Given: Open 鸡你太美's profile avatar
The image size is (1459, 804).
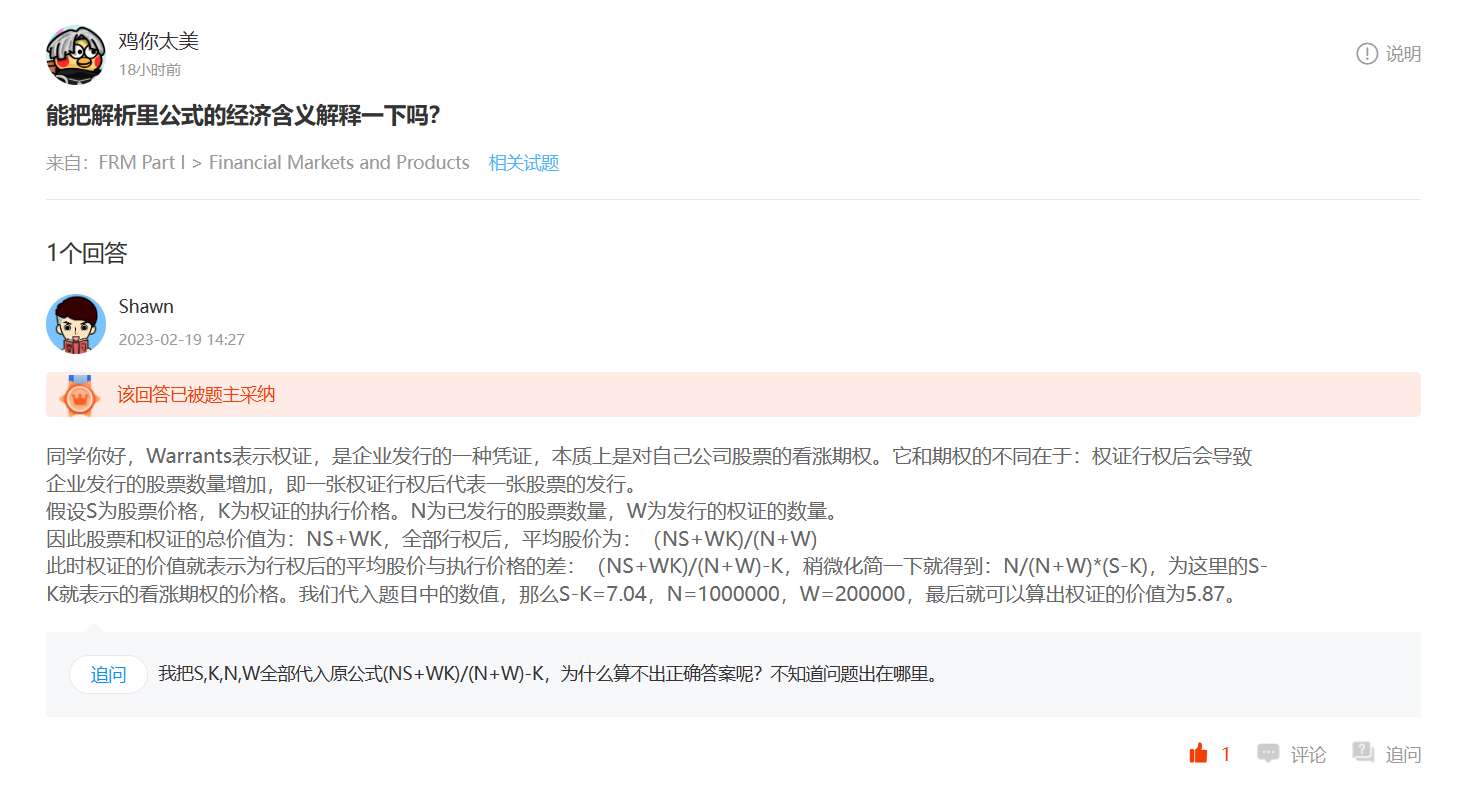Looking at the screenshot, I should [76, 54].
